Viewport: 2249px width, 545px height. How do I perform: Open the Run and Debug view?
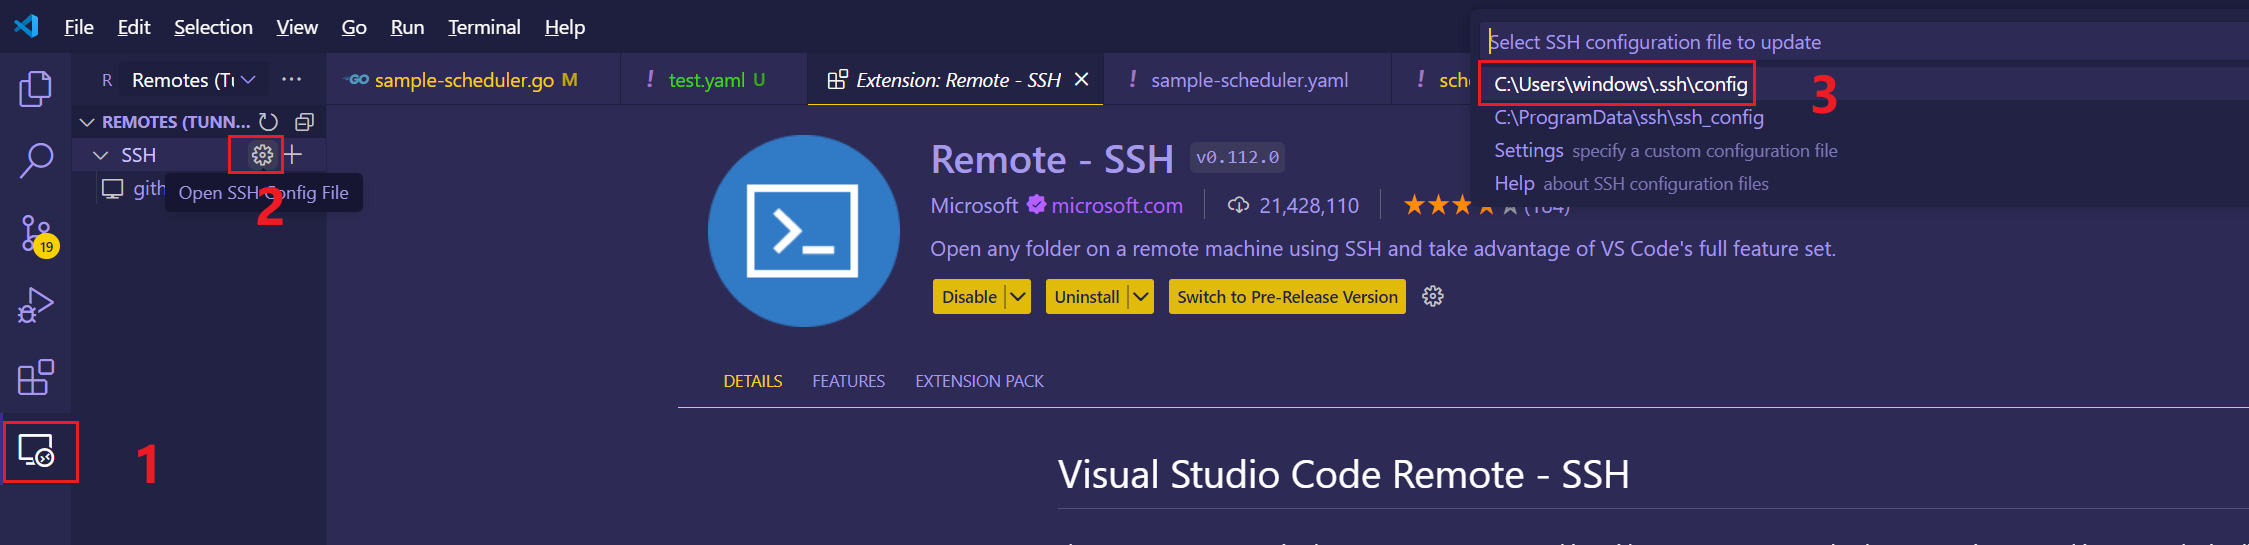[x=36, y=306]
